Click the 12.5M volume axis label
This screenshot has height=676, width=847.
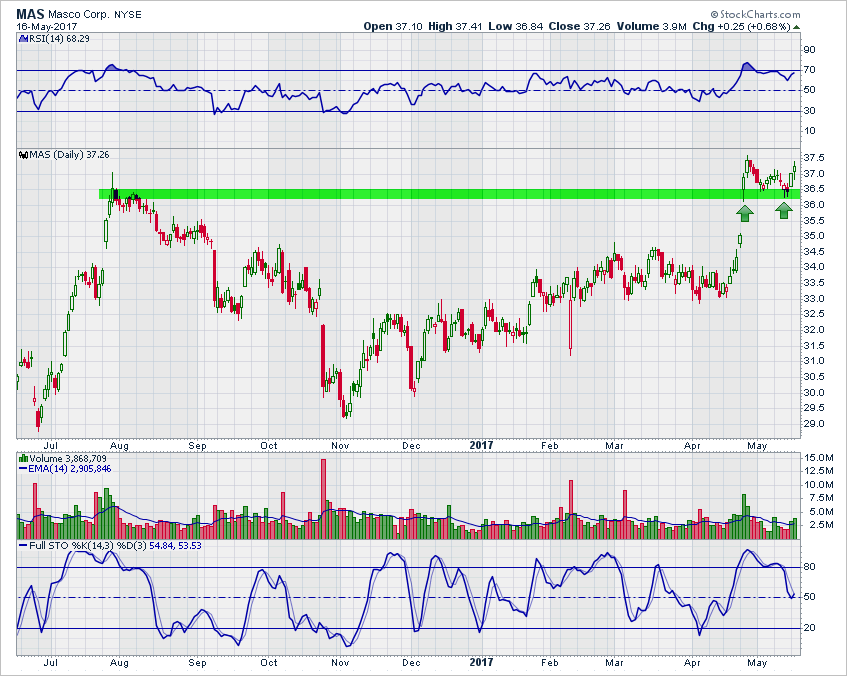click(x=818, y=472)
